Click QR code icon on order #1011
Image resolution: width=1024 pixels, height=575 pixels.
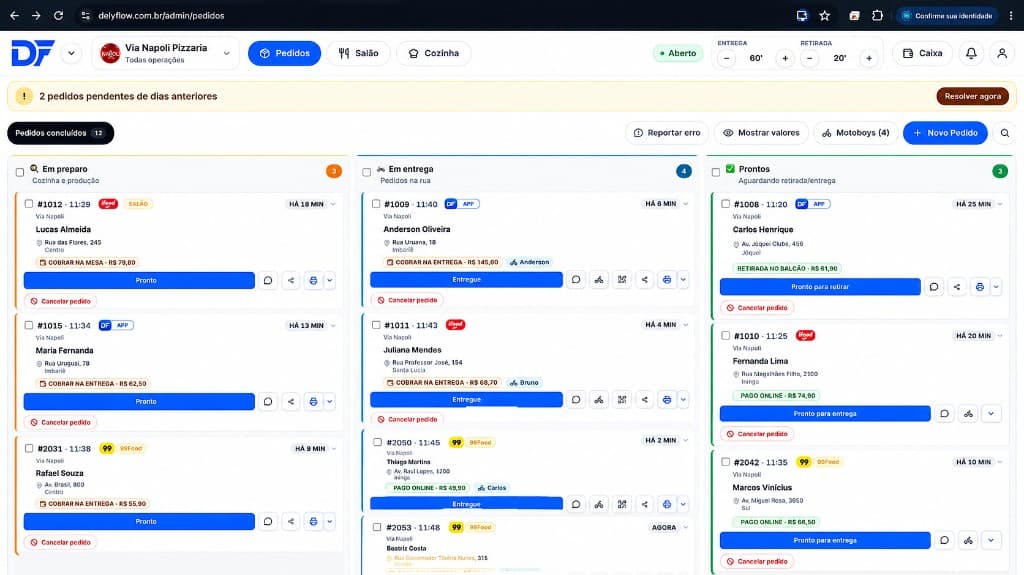(x=622, y=399)
